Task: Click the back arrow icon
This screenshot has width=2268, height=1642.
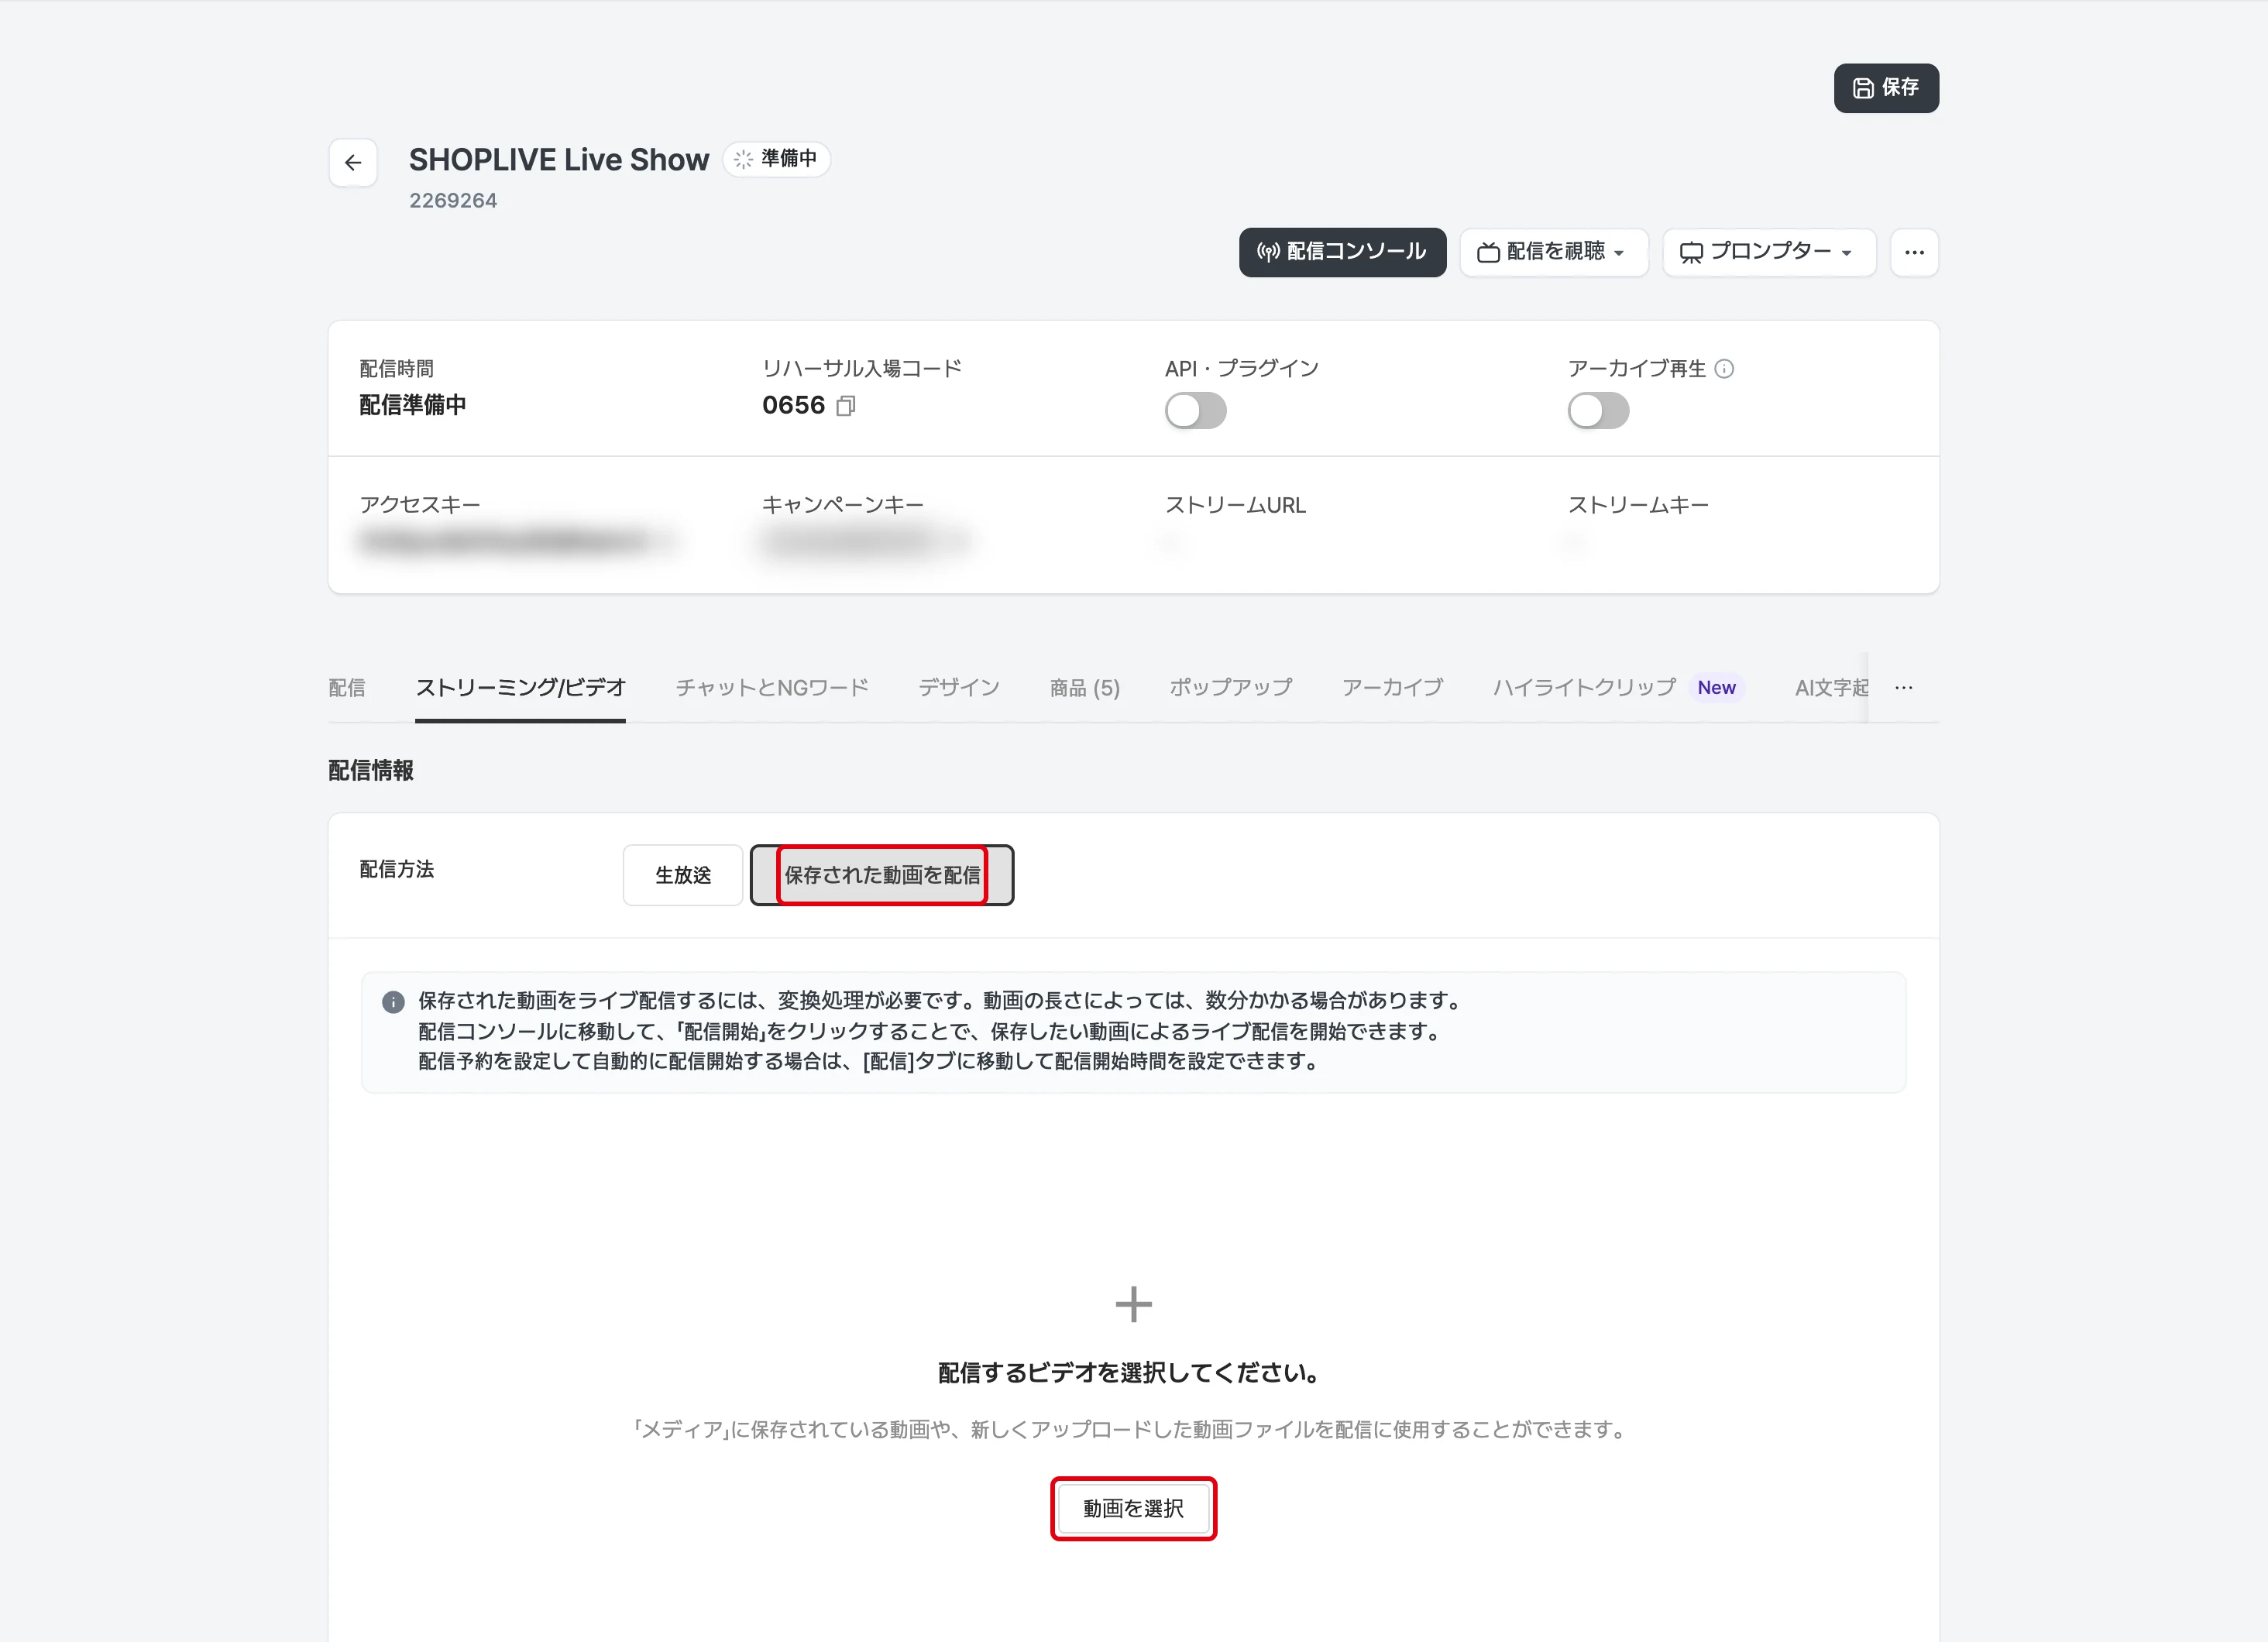Action: [x=353, y=163]
